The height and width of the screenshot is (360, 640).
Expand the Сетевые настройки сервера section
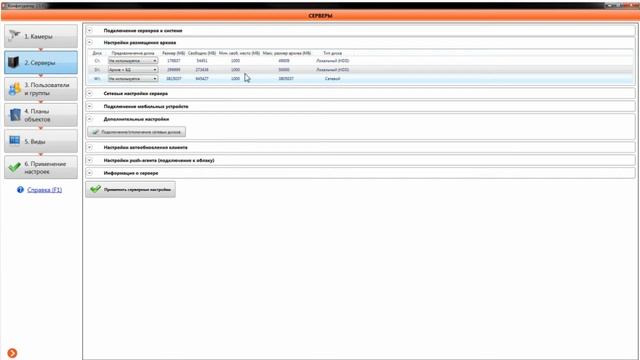click(x=90, y=93)
